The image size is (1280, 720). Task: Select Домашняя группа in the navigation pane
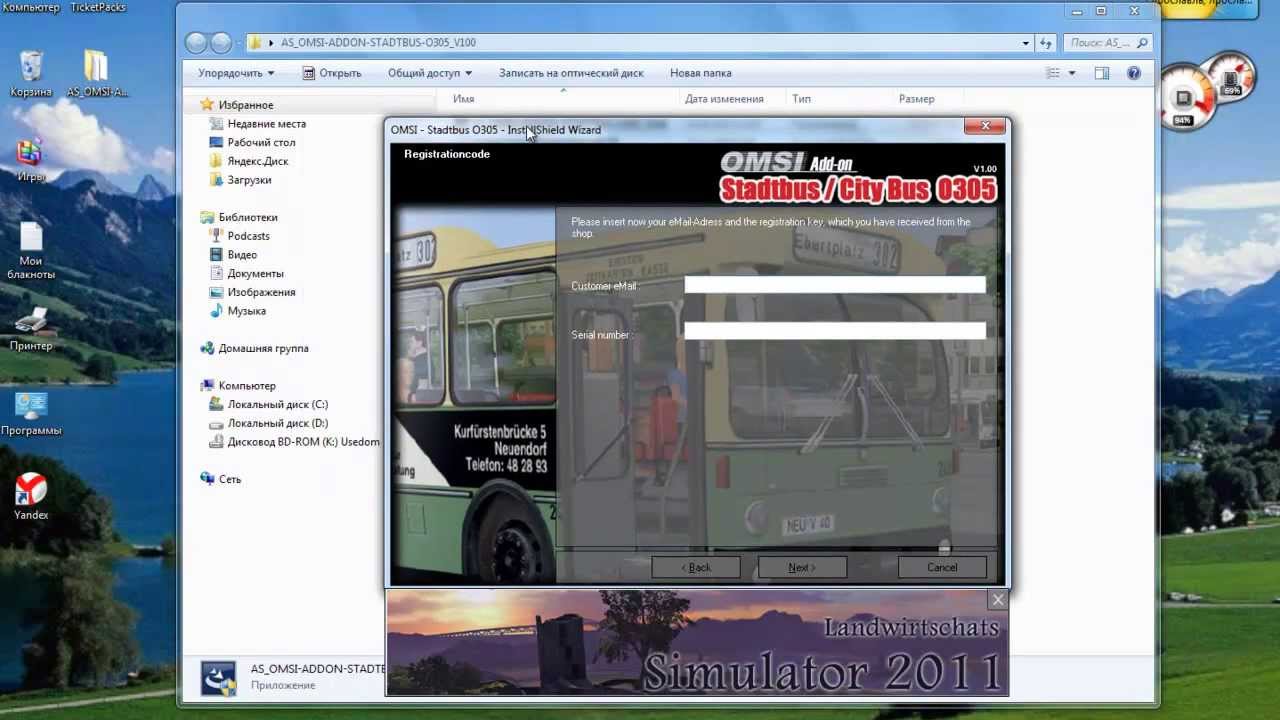coord(254,348)
